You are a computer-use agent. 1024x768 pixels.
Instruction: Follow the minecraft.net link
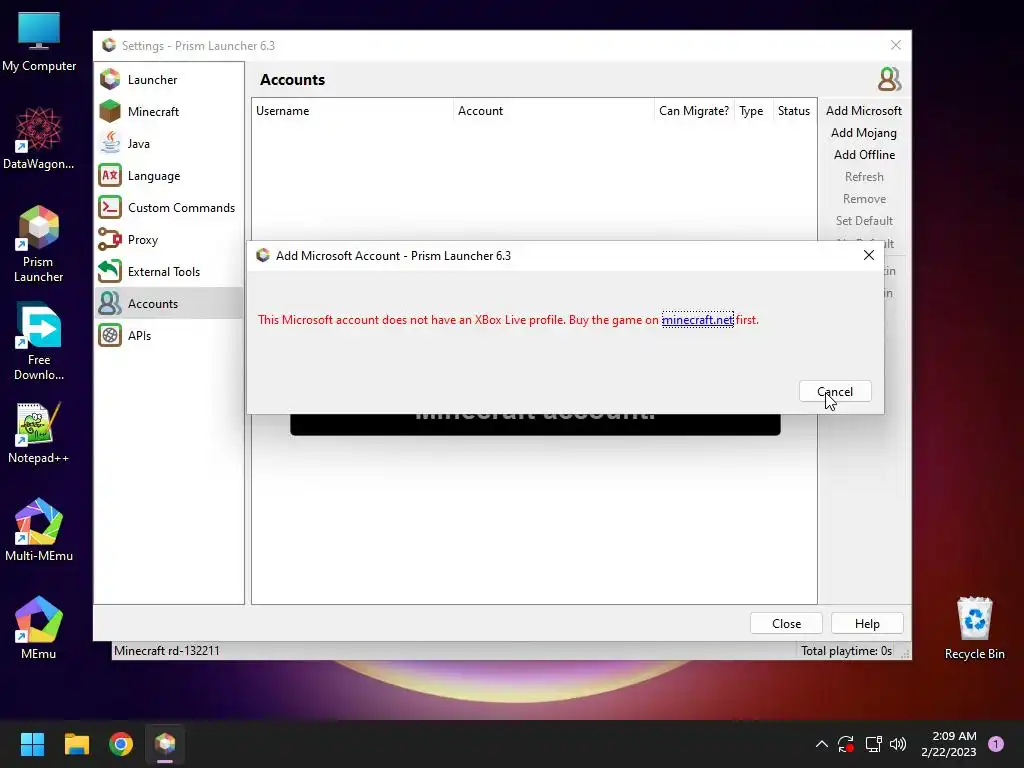[x=697, y=320]
